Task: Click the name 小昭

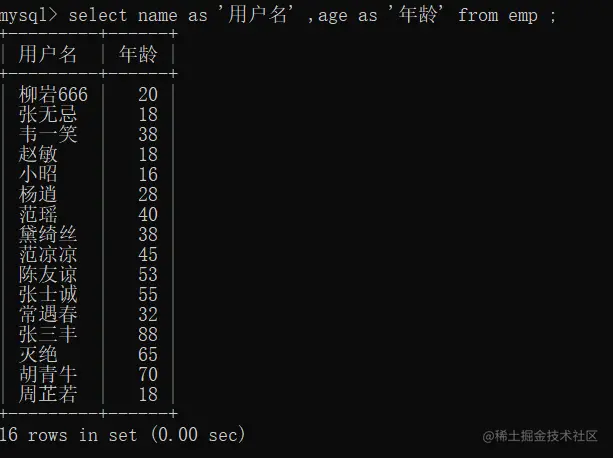Action: pyautogui.click(x=38, y=175)
